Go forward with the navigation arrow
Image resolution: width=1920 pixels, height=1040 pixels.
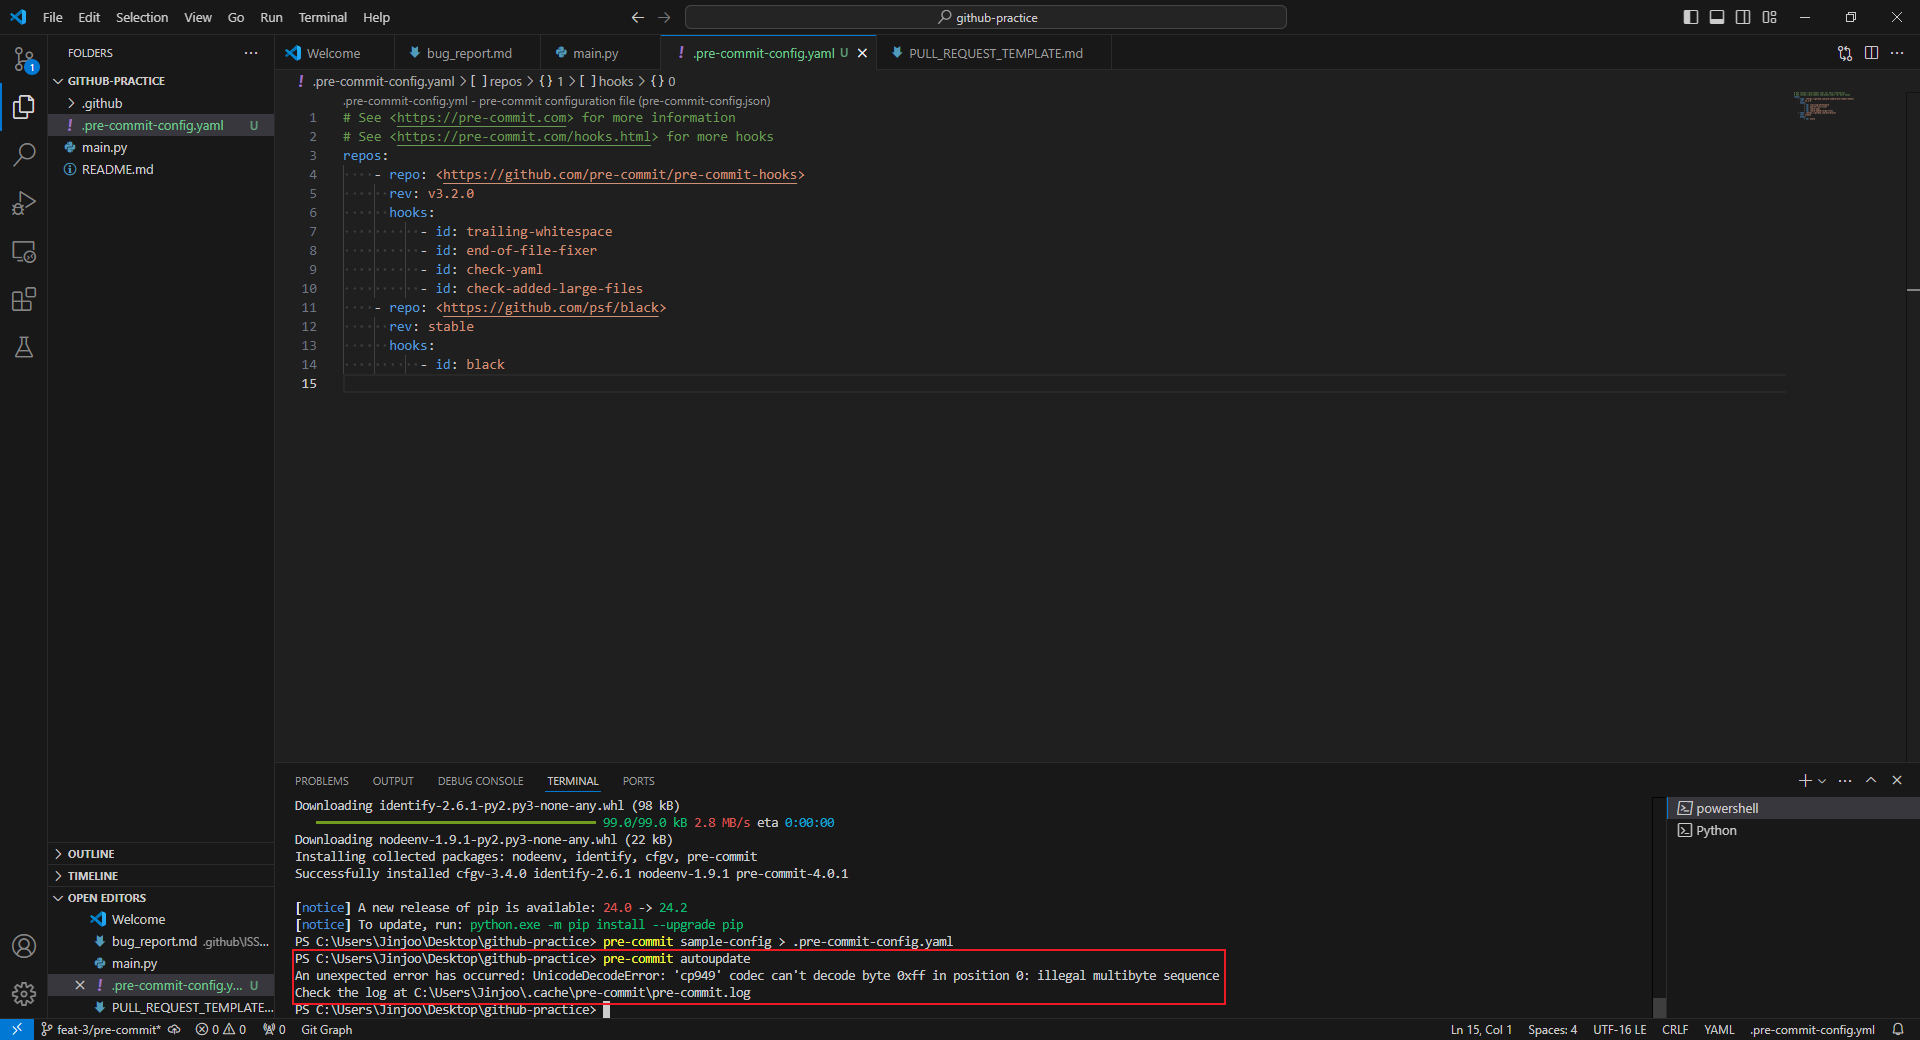coord(664,17)
